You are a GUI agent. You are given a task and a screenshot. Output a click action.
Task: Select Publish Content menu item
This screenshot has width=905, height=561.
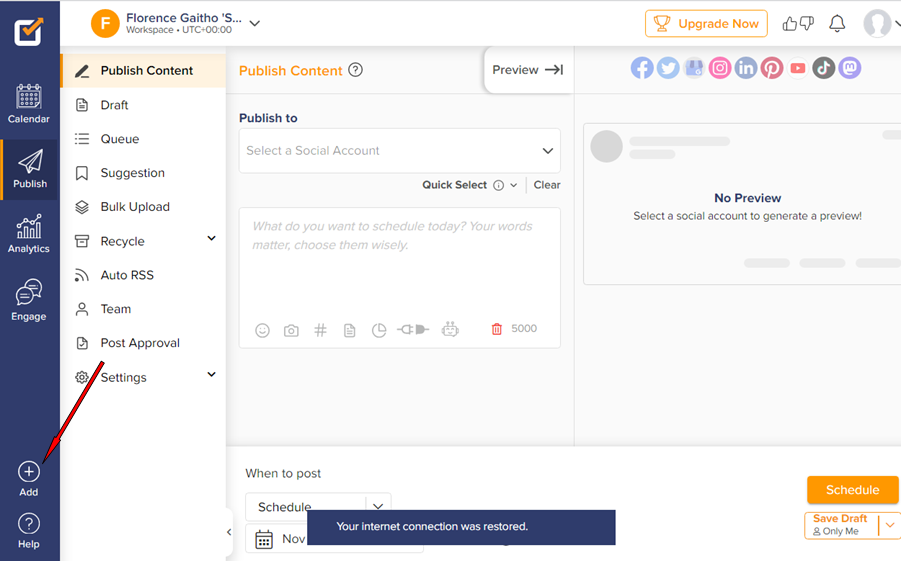(x=143, y=70)
